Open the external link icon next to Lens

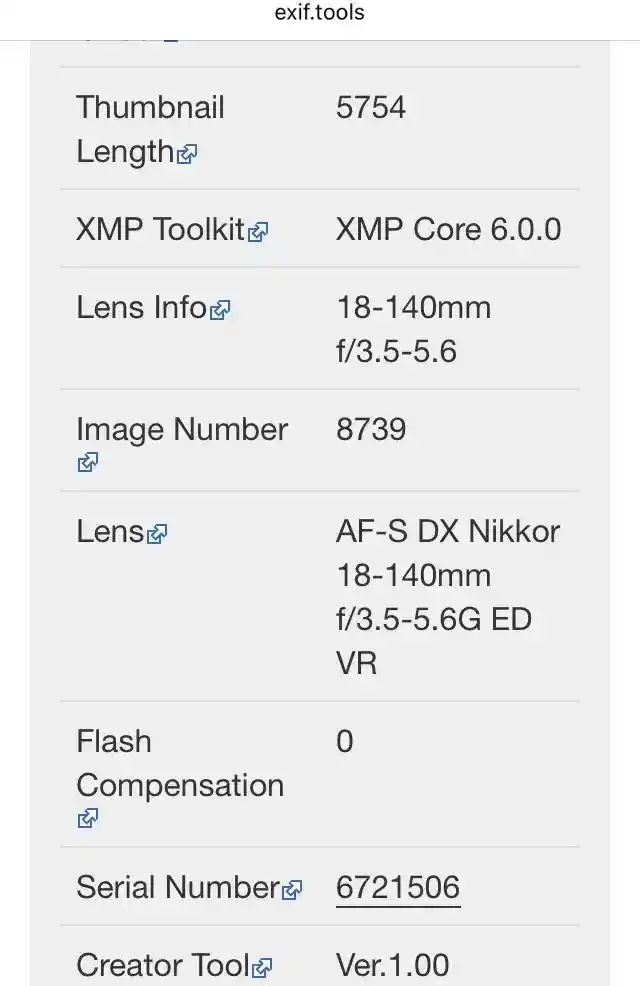pyautogui.click(x=156, y=534)
